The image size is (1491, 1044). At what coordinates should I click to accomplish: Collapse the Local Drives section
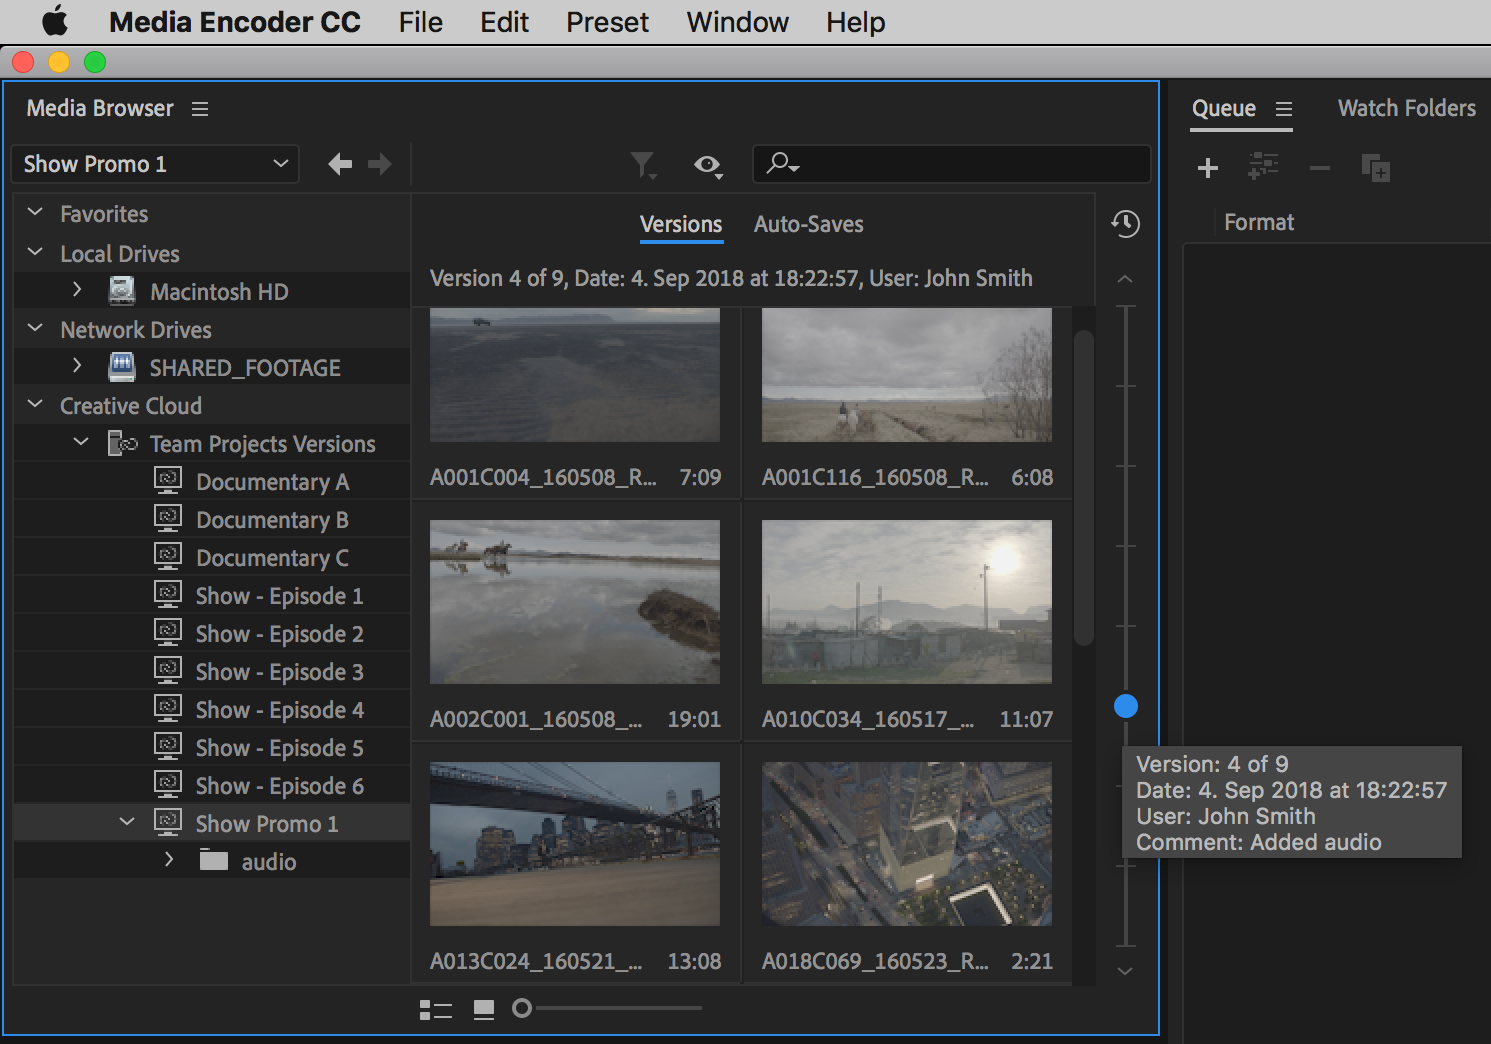(x=35, y=252)
